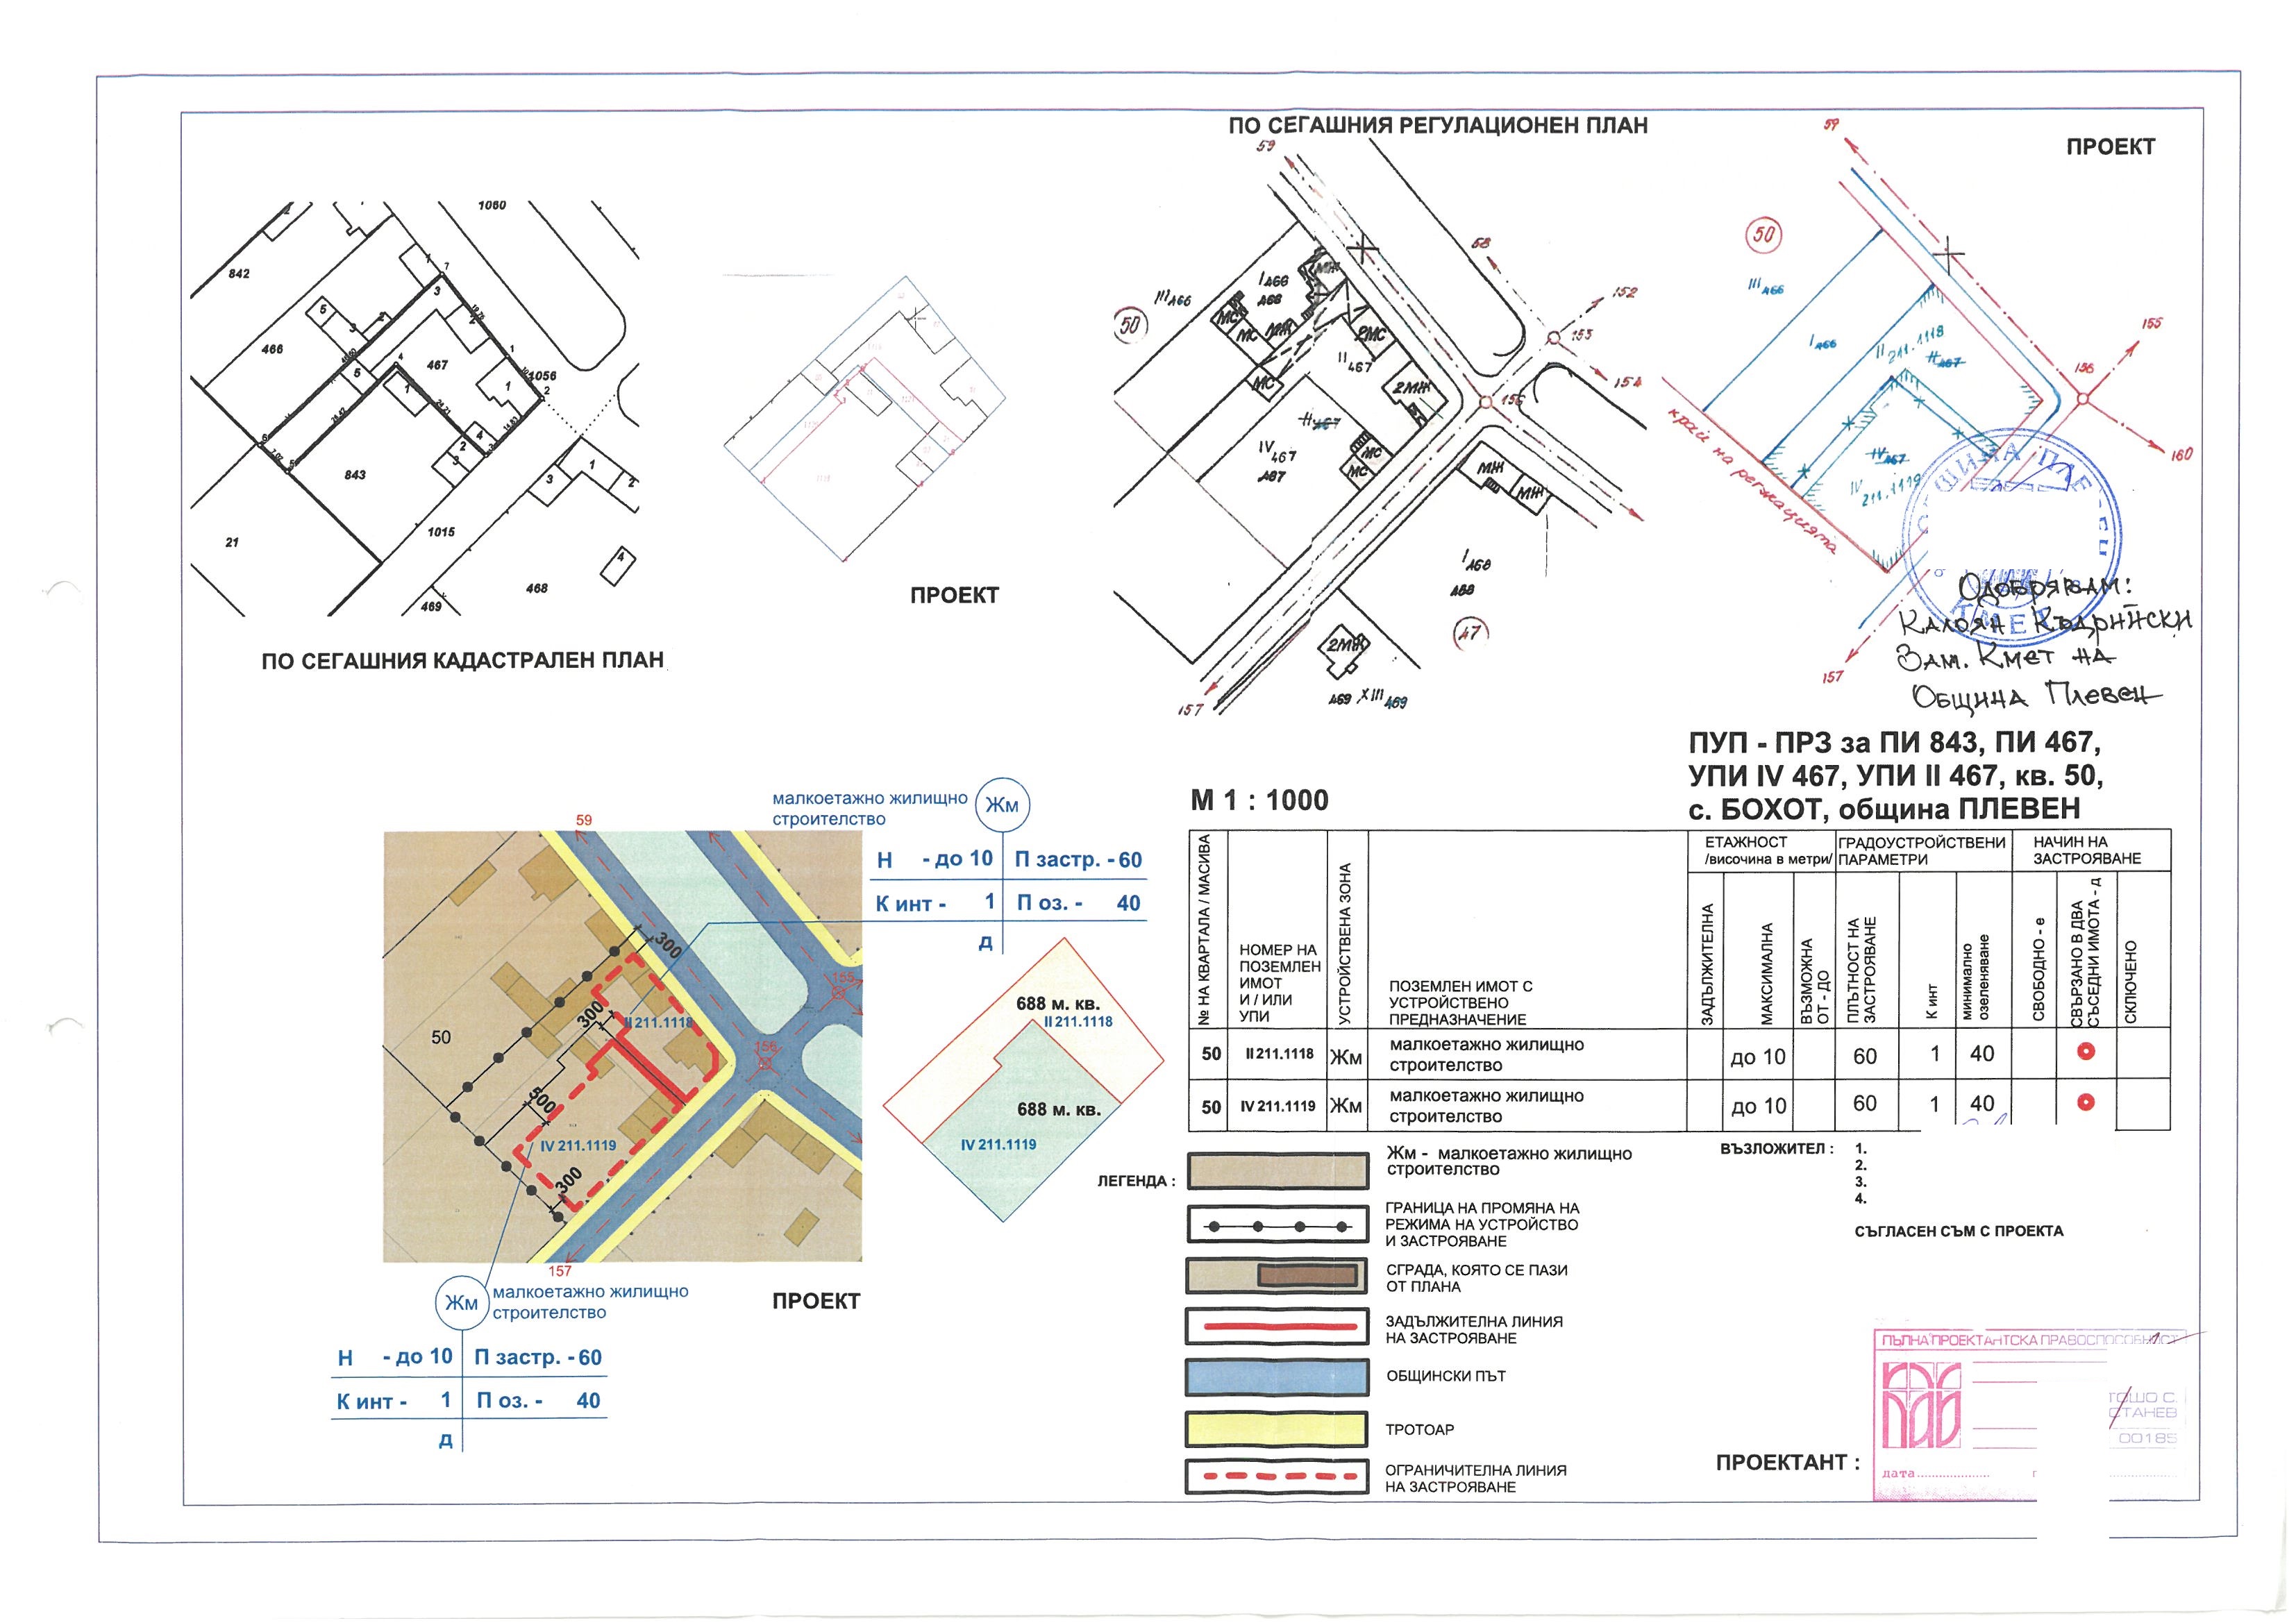Click parcel number 843 in the cadastral plan
The width and height of the screenshot is (2296, 1623).
point(355,475)
